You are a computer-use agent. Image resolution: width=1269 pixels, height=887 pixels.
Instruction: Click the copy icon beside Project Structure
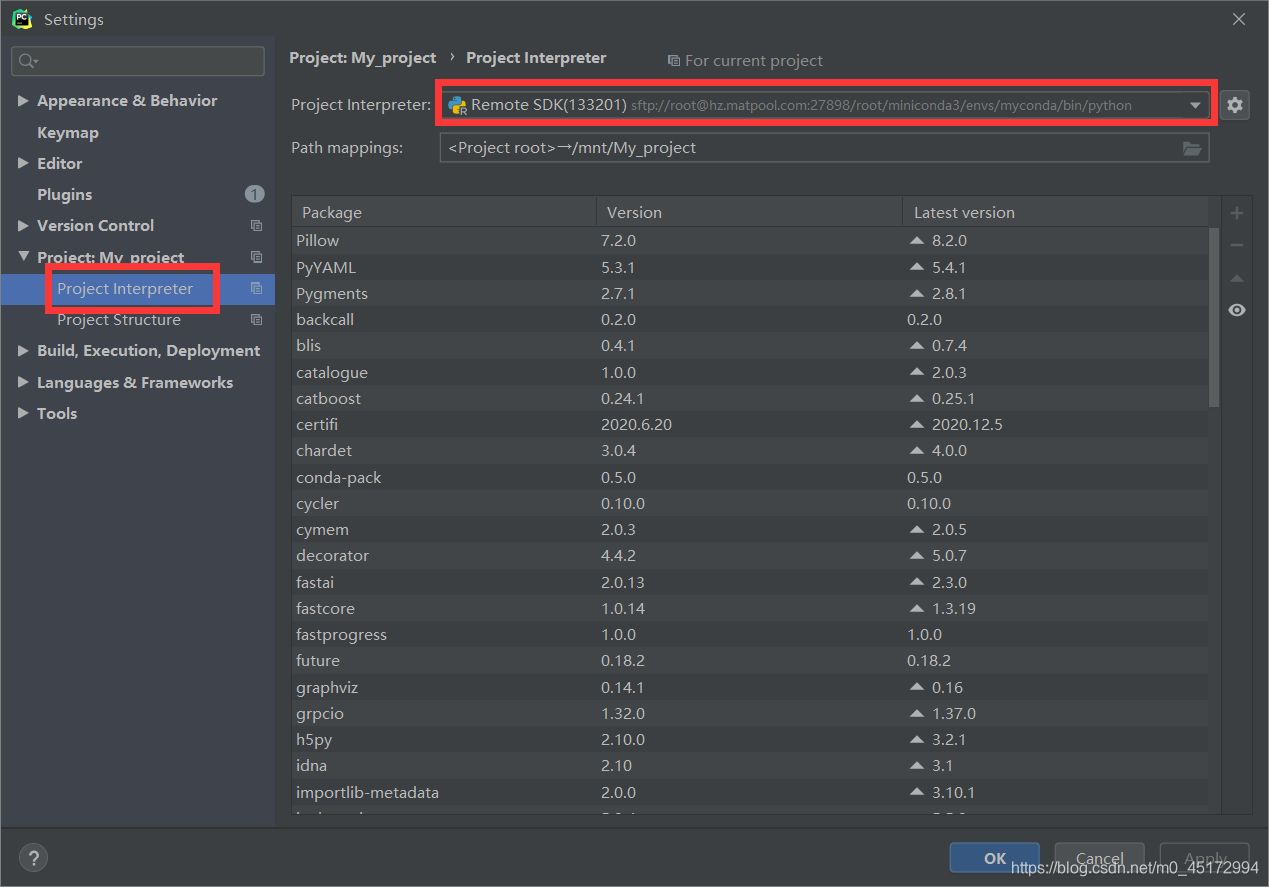coord(256,320)
